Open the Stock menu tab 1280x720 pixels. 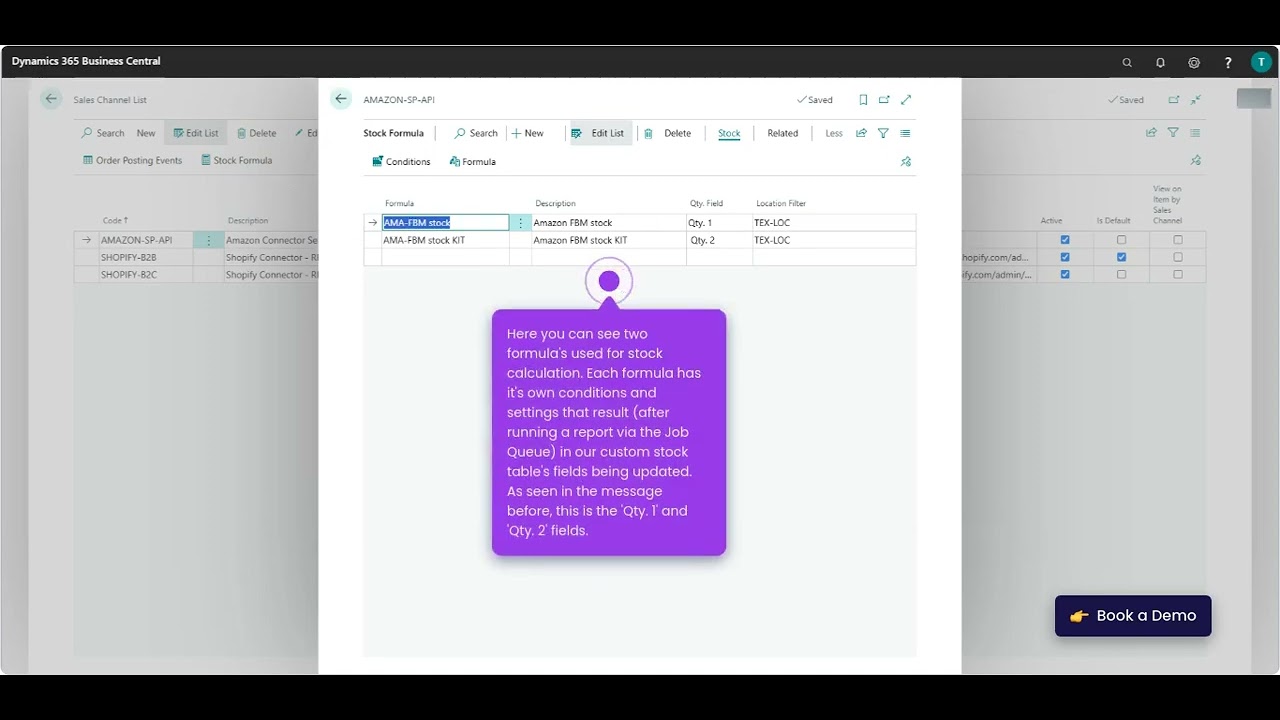pyautogui.click(x=729, y=133)
